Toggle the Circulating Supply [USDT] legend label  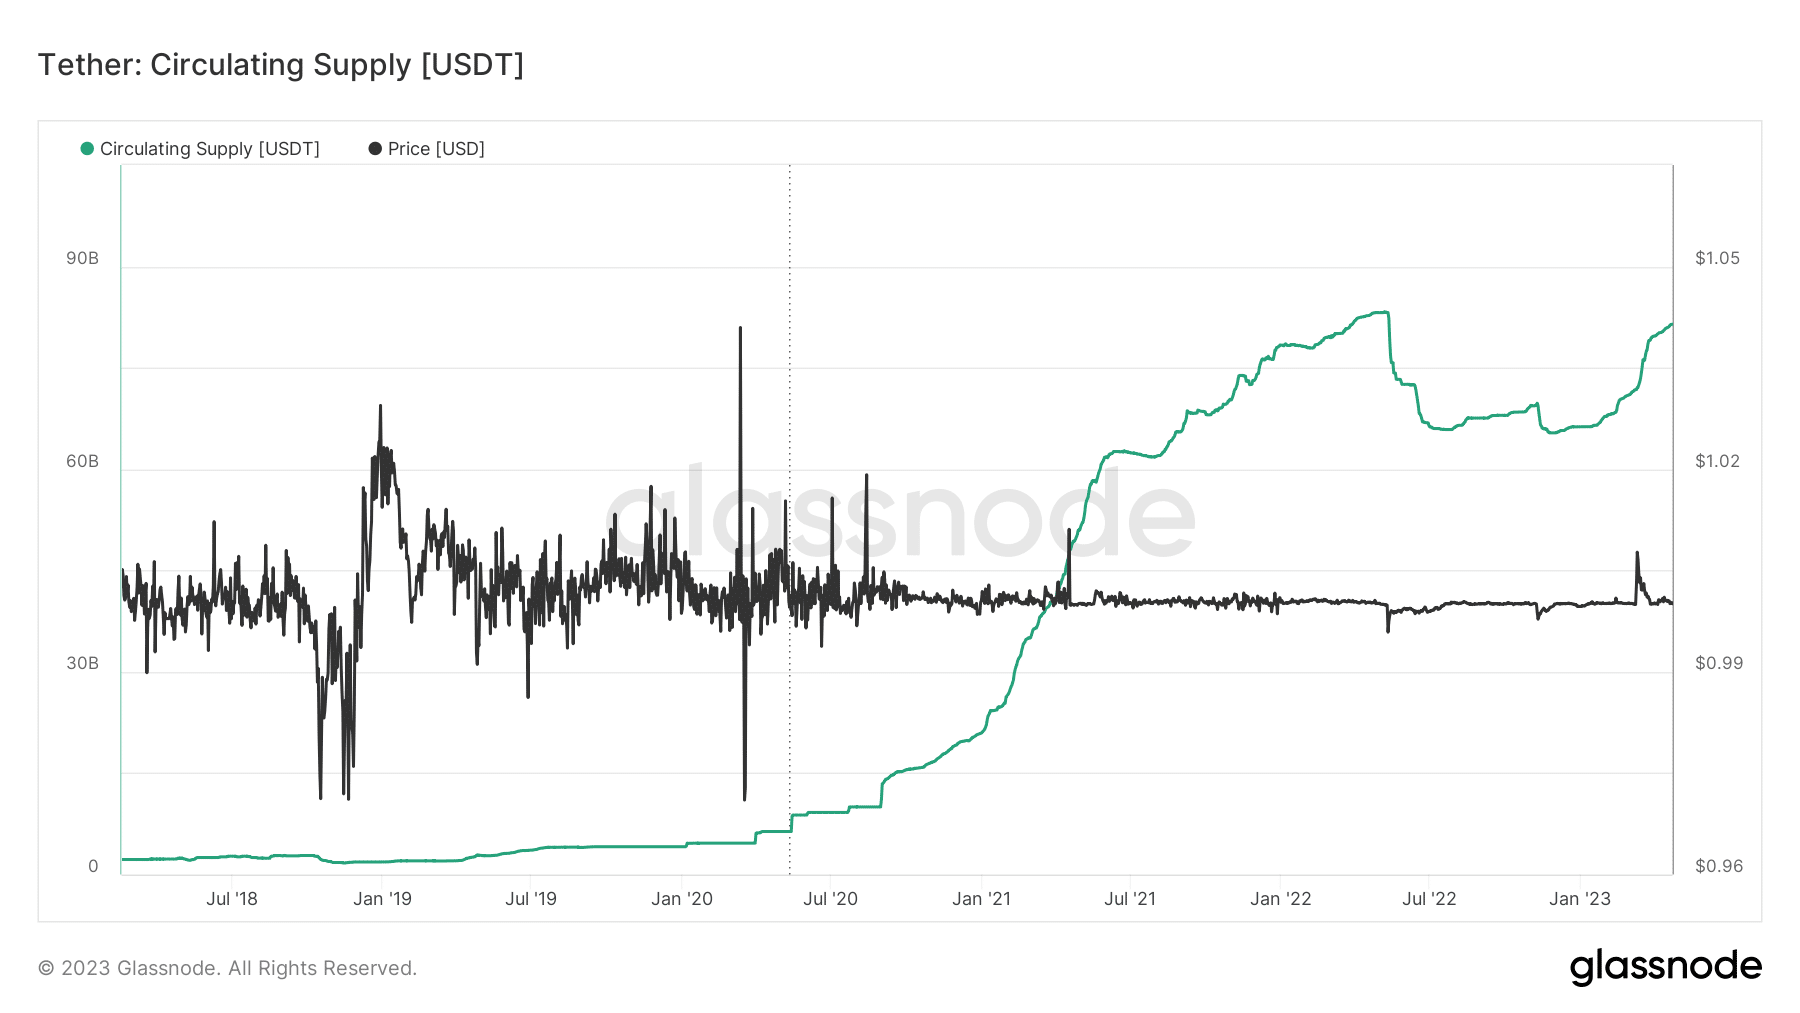(209, 149)
